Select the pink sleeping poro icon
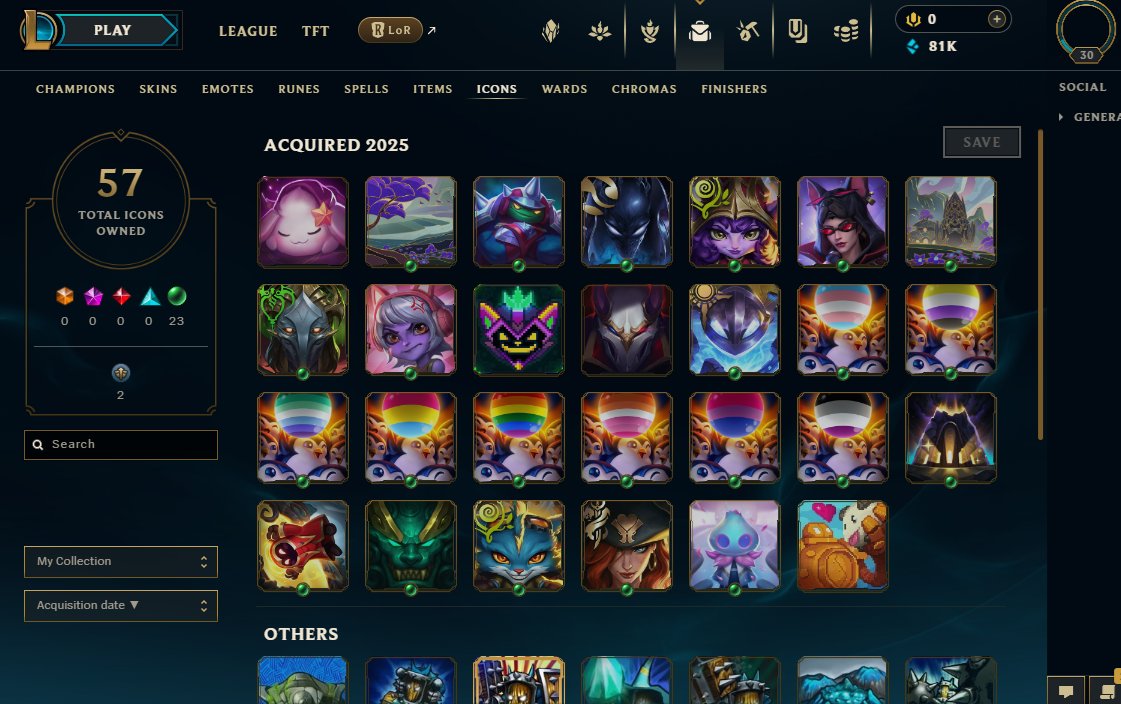This screenshot has width=1121, height=704. pos(302,222)
